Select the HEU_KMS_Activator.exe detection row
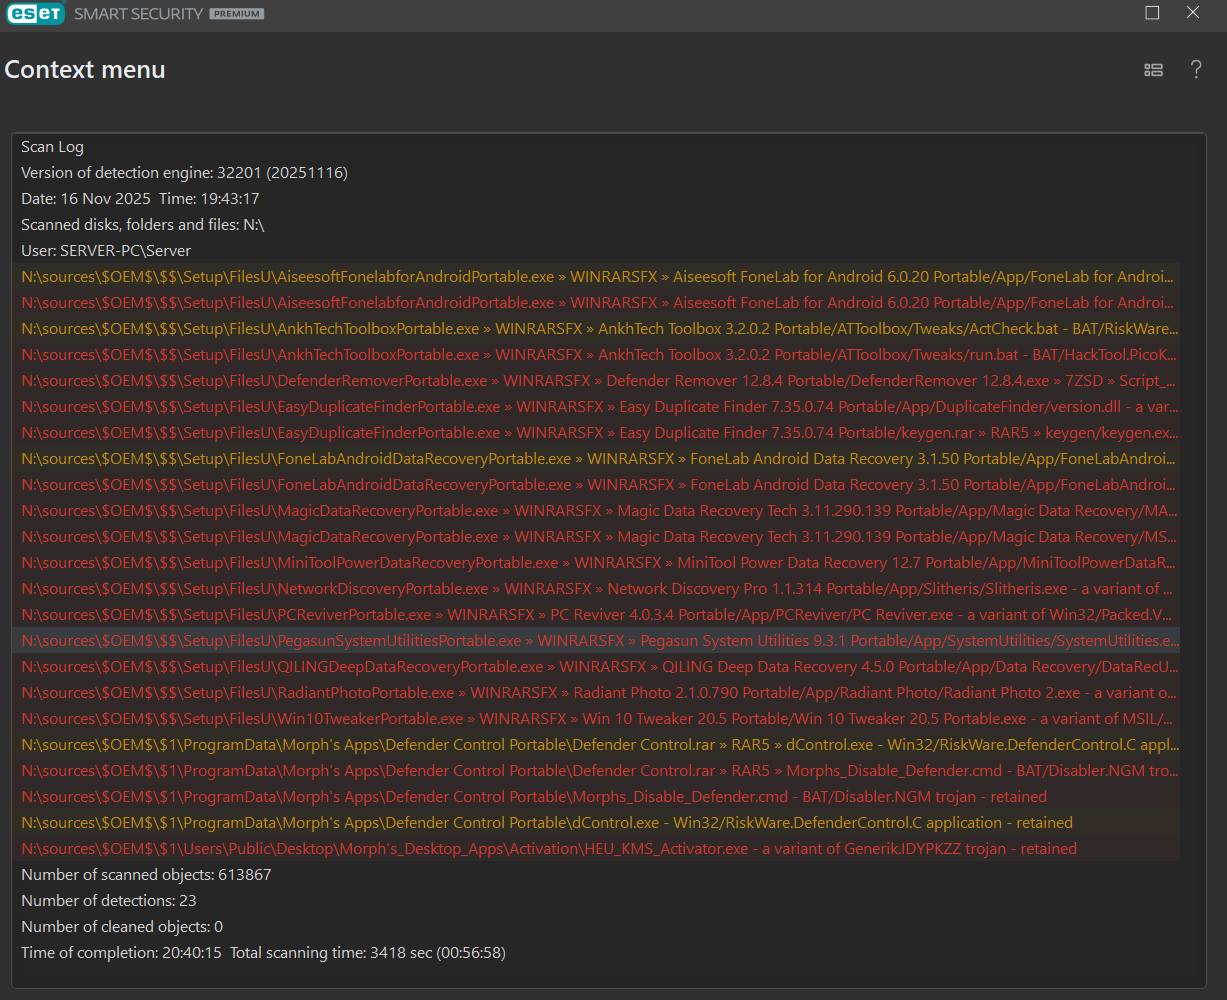Viewport: 1227px width, 1000px height. (x=548, y=849)
